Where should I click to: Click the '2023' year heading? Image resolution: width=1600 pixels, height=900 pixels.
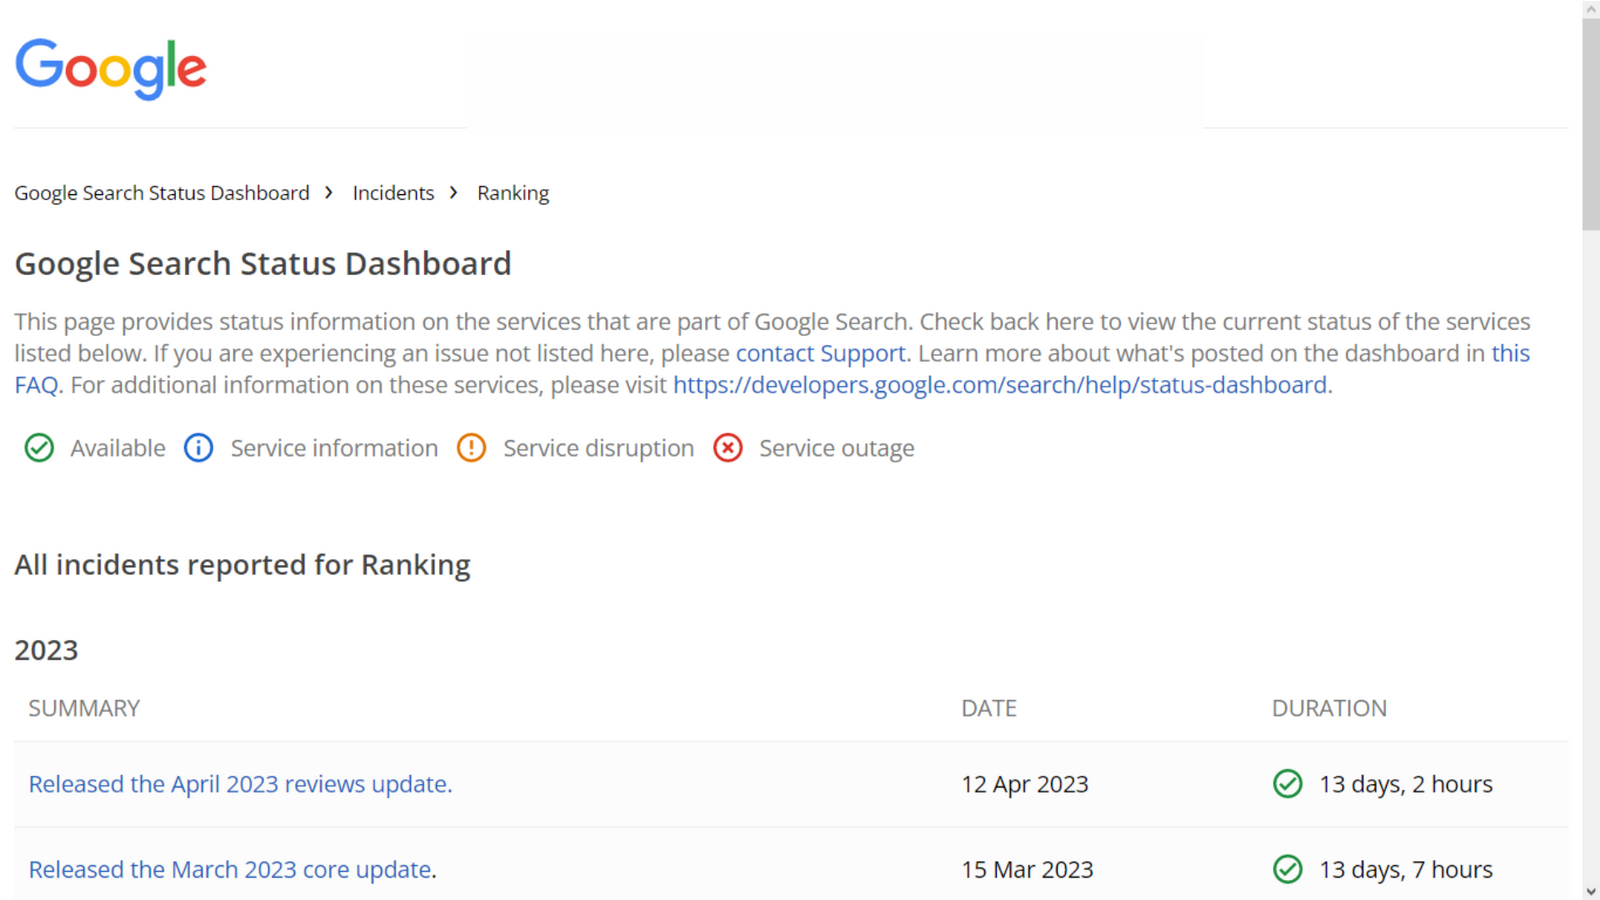46,650
